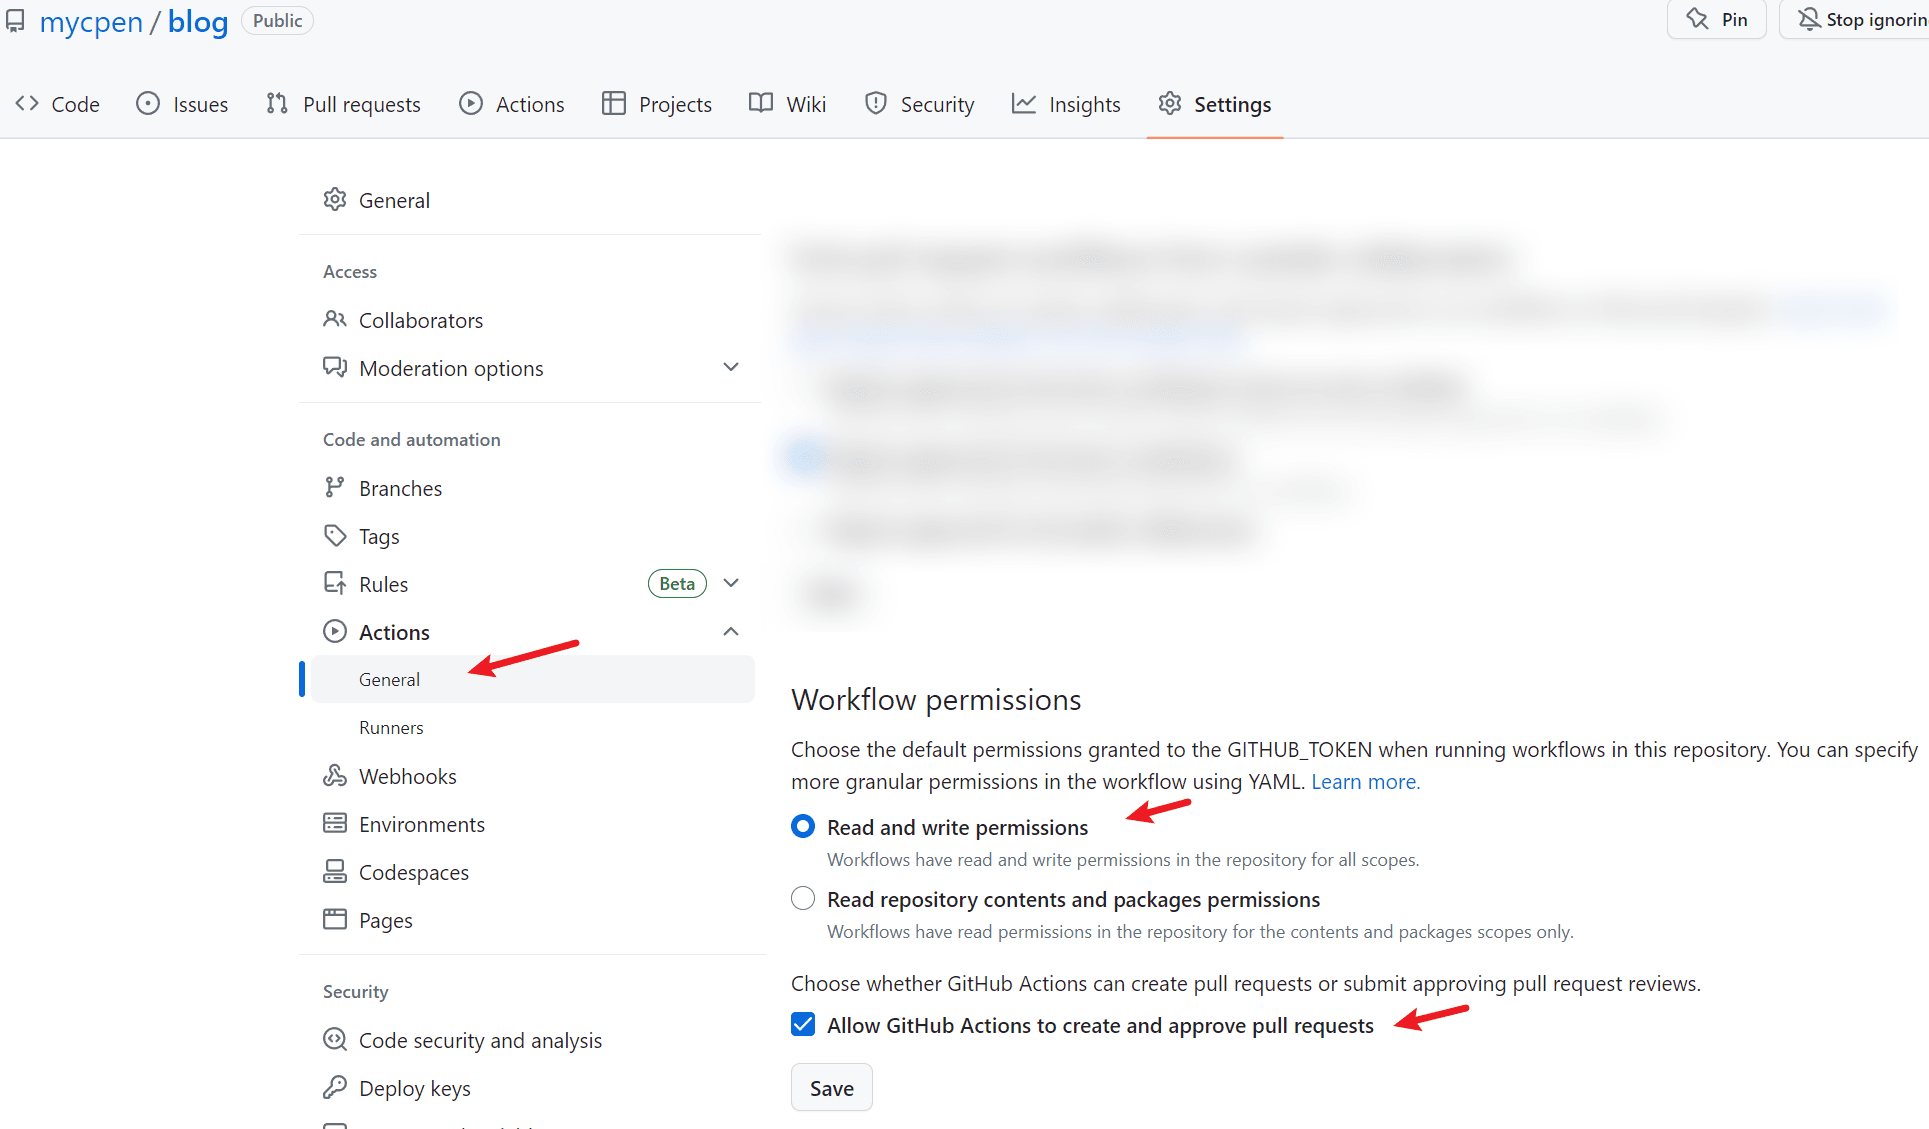Viewport: 1929px width, 1129px height.
Task: Click the Pages browser icon
Action: point(335,919)
